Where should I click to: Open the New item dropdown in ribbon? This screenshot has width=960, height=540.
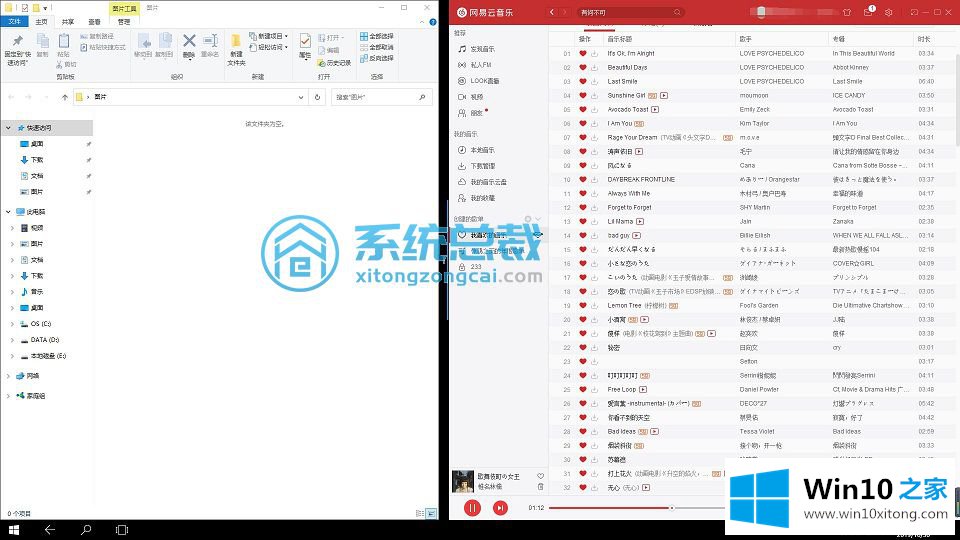pos(269,36)
